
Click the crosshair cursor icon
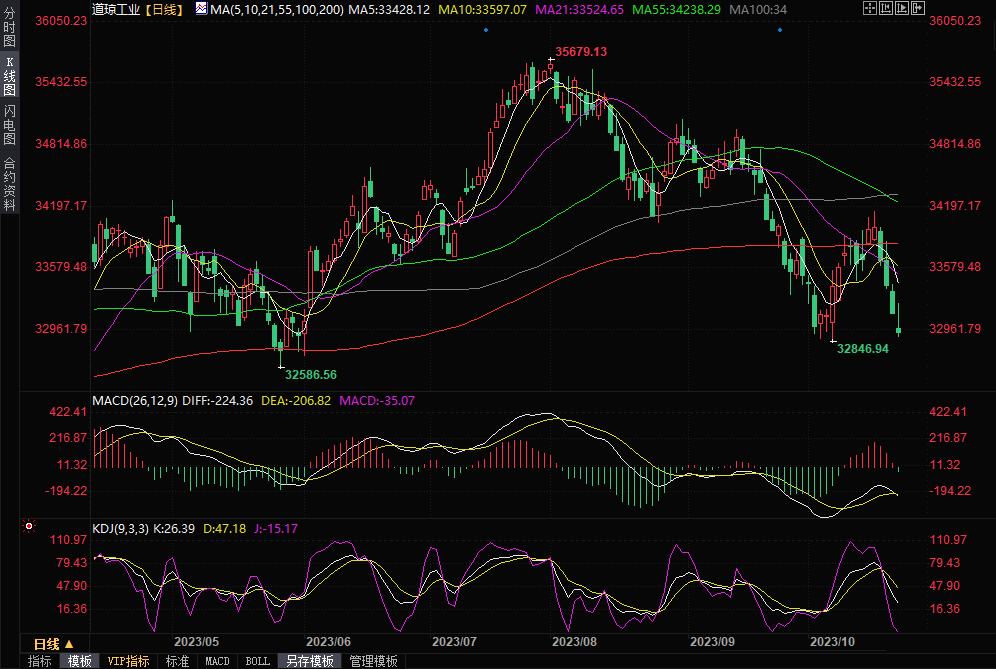point(869,9)
